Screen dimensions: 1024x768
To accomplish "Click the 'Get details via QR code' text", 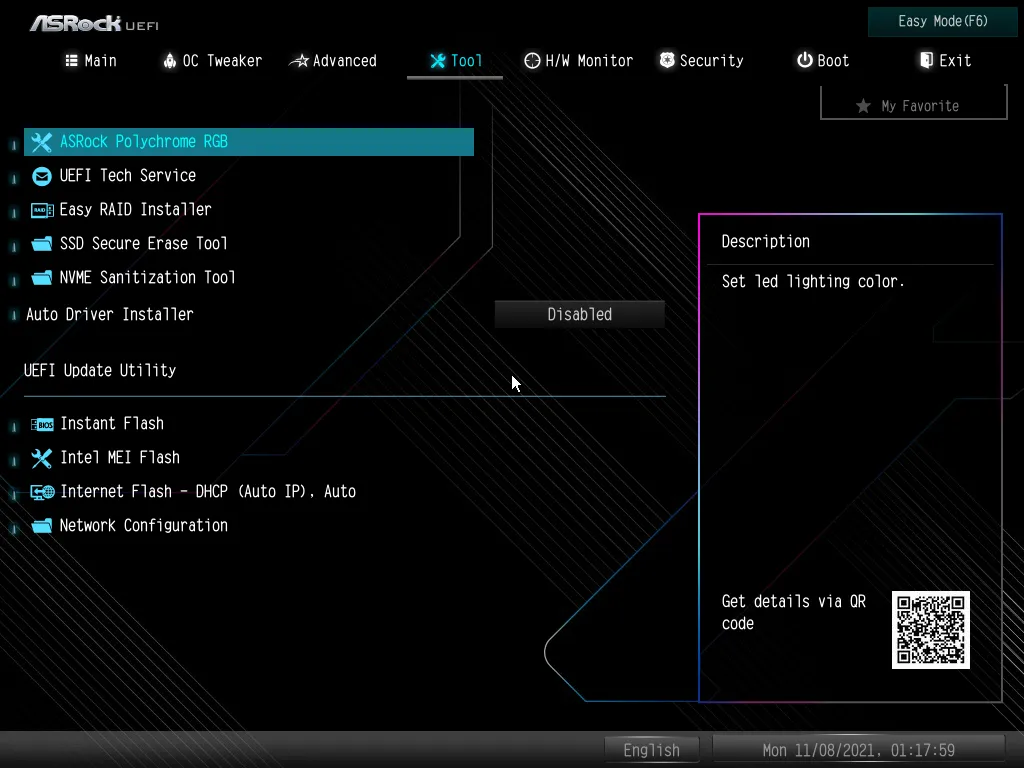I will pyautogui.click(x=793, y=613).
